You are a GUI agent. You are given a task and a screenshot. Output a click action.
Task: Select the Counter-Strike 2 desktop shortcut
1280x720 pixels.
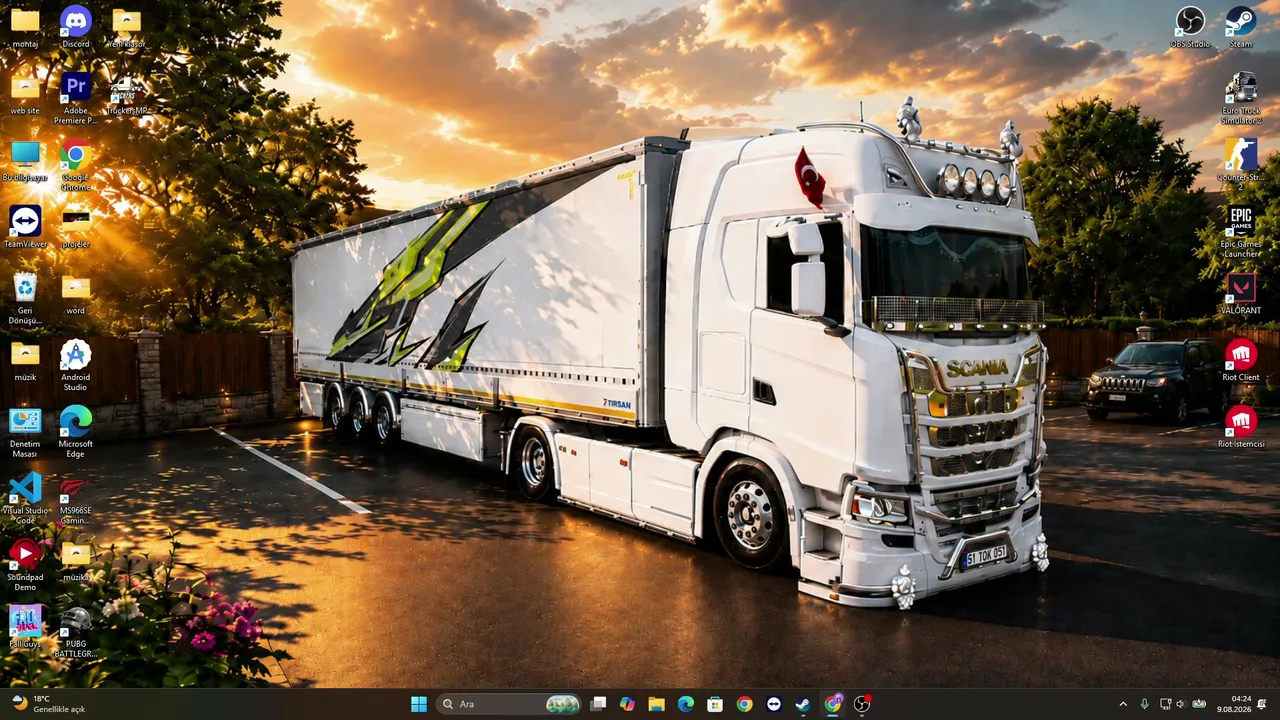pyautogui.click(x=1241, y=166)
